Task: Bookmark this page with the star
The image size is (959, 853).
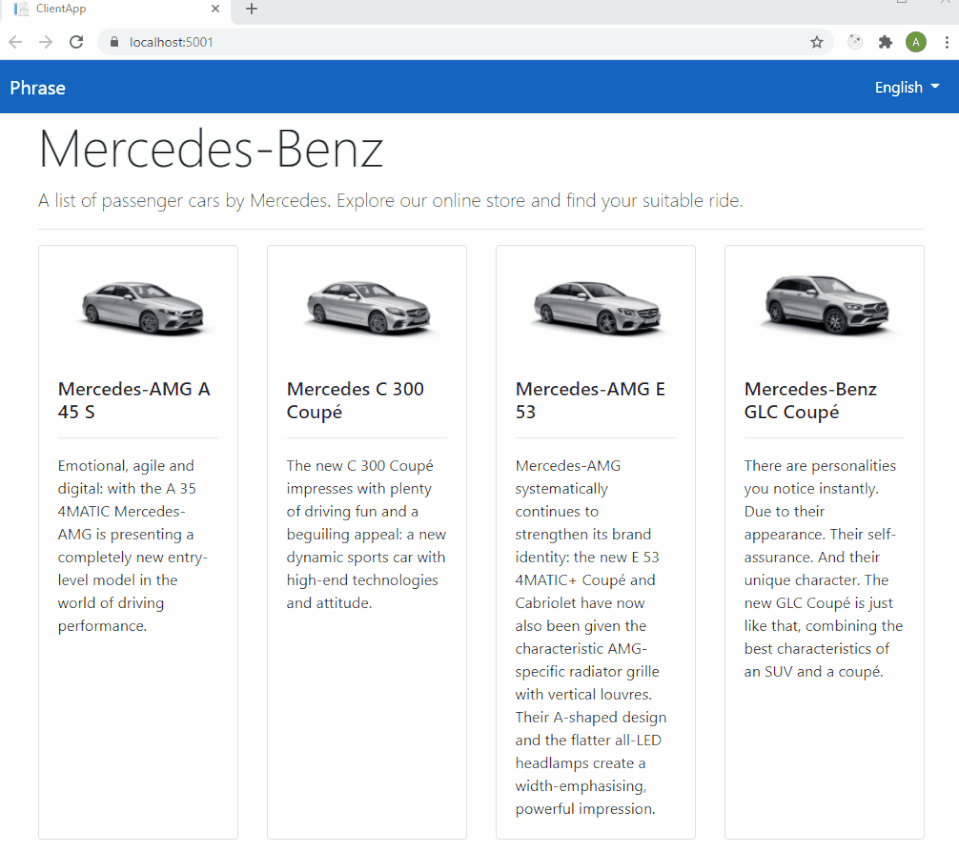Action: pos(816,42)
